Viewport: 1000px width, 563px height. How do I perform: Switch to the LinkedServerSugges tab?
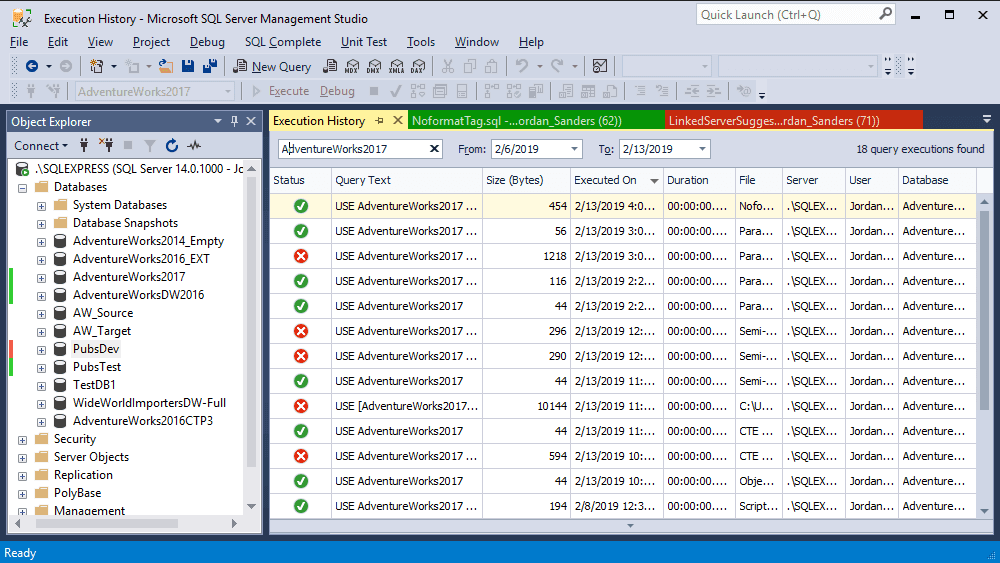(x=793, y=121)
